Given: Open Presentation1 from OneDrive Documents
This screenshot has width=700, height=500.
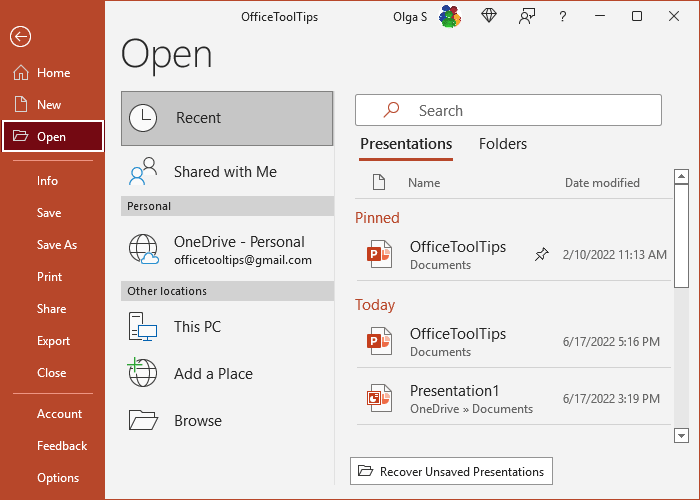Looking at the screenshot, I should [514, 398].
